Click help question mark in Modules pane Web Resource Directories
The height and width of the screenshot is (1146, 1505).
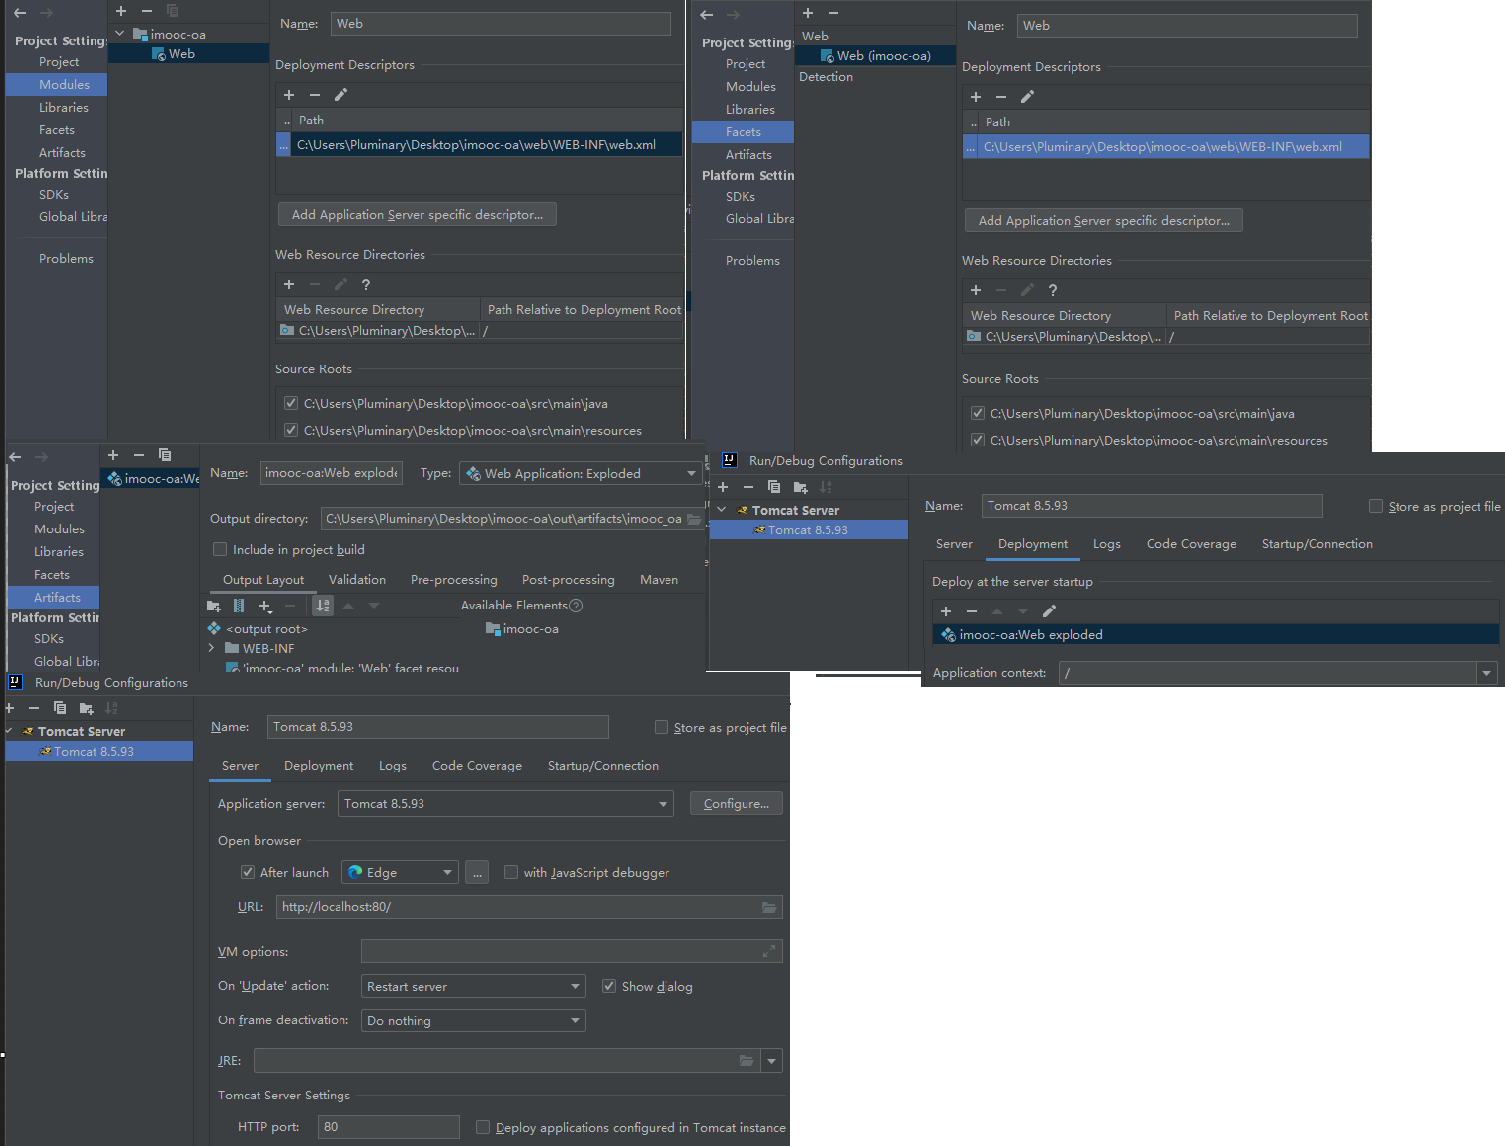click(366, 285)
